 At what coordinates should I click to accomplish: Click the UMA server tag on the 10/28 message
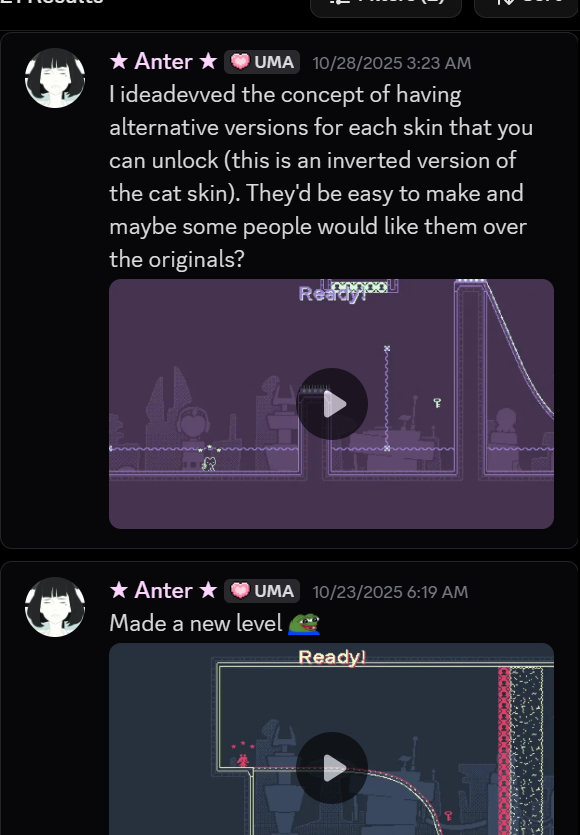tap(262, 62)
